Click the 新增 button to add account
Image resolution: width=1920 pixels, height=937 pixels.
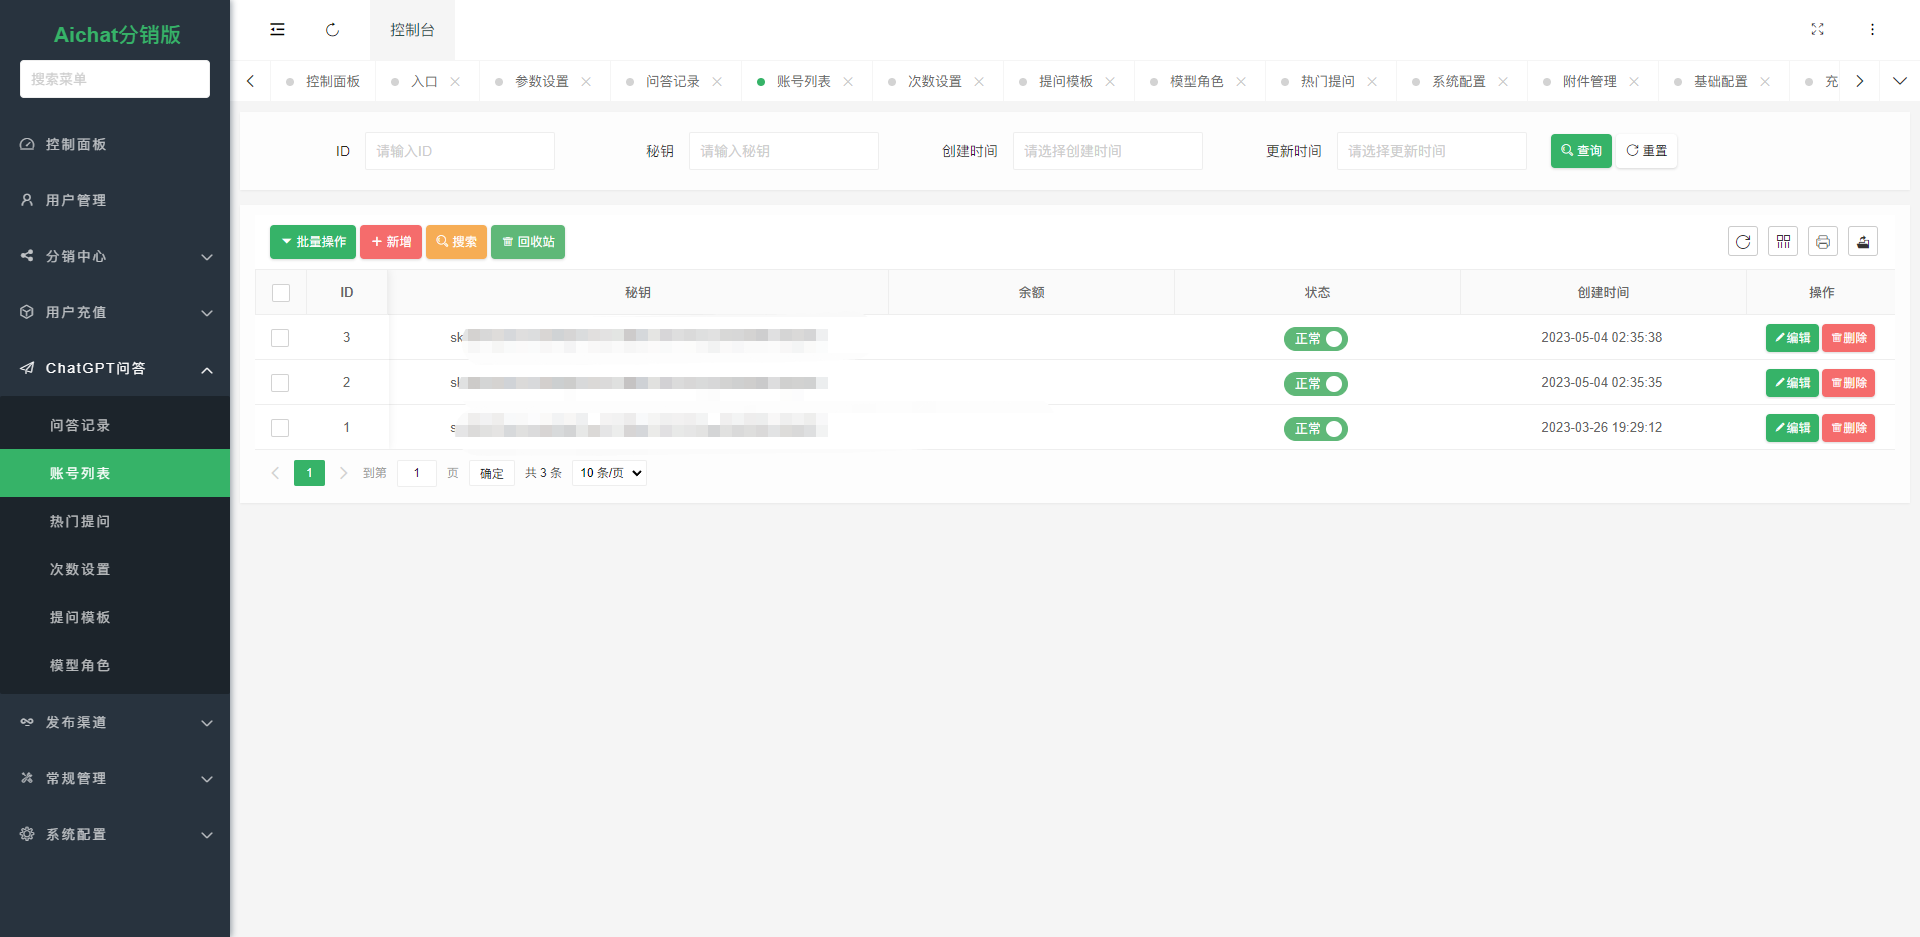click(390, 241)
